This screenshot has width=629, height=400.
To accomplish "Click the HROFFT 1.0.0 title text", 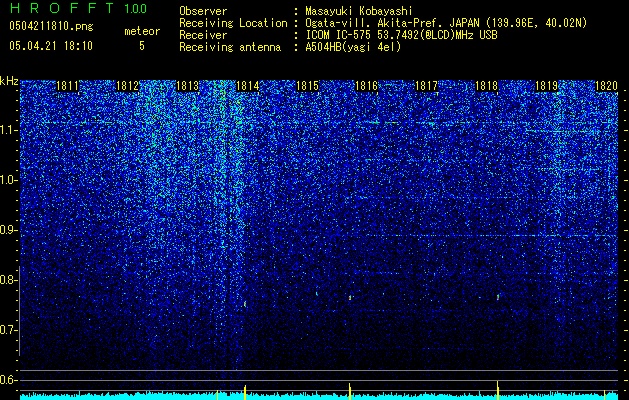I will click(78, 8).
